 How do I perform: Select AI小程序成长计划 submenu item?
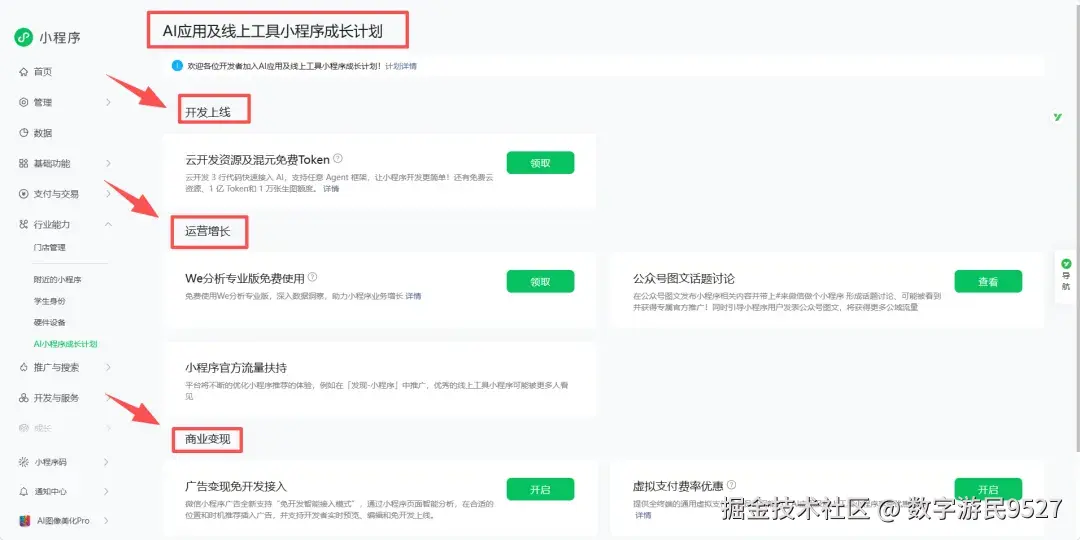pyautogui.click(x=65, y=344)
